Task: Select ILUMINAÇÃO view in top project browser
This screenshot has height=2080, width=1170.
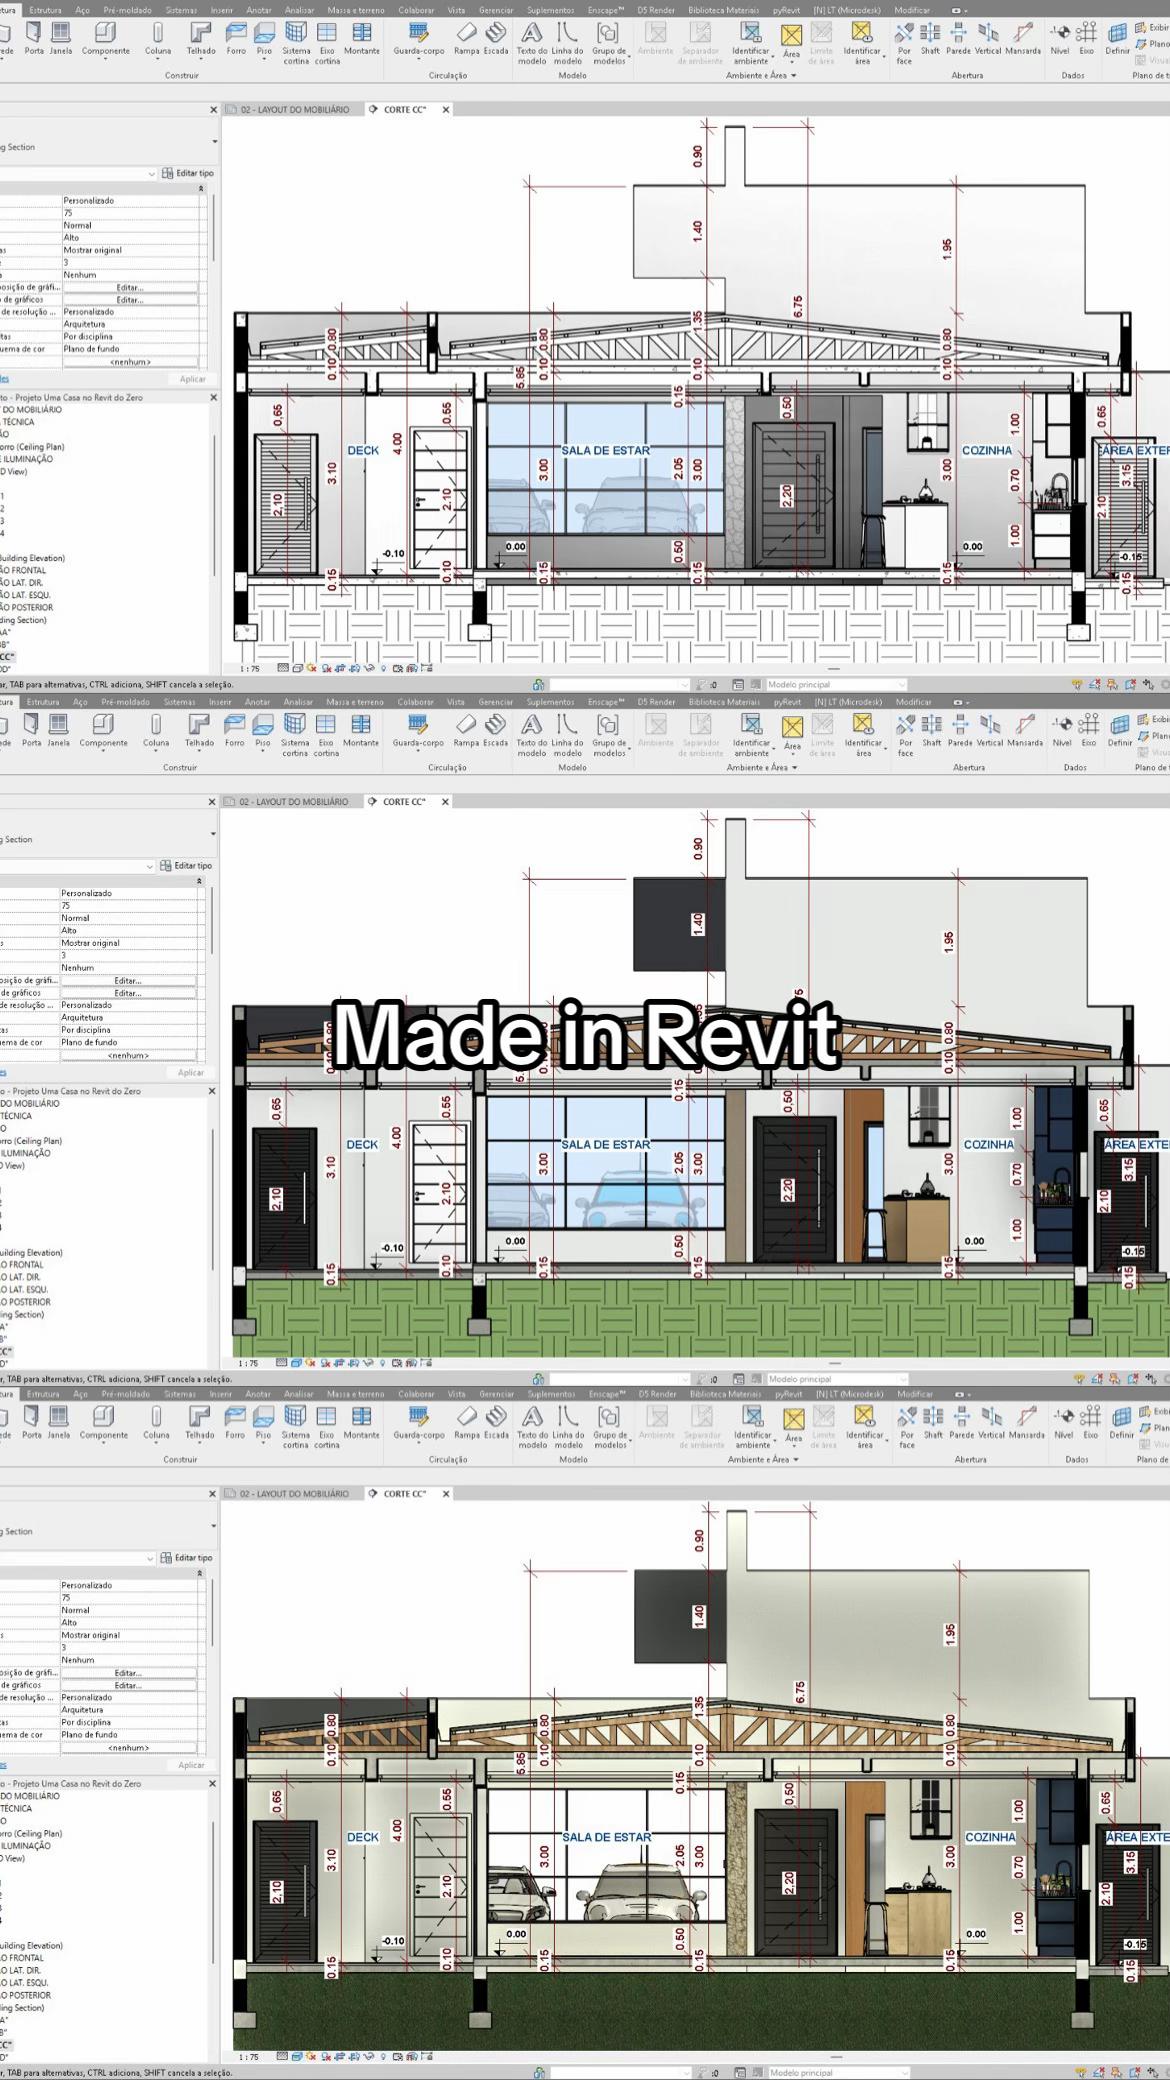Action: [x=27, y=459]
